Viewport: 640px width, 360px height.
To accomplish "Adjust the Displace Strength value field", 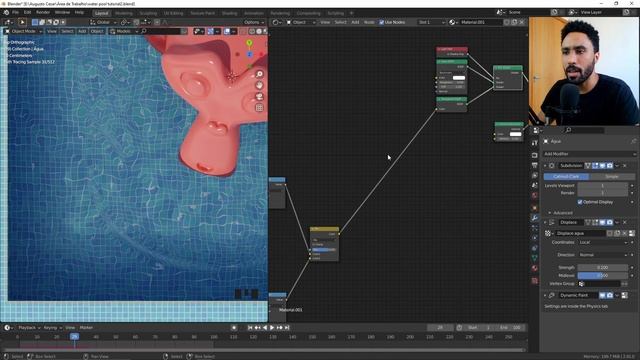I will point(603,268).
